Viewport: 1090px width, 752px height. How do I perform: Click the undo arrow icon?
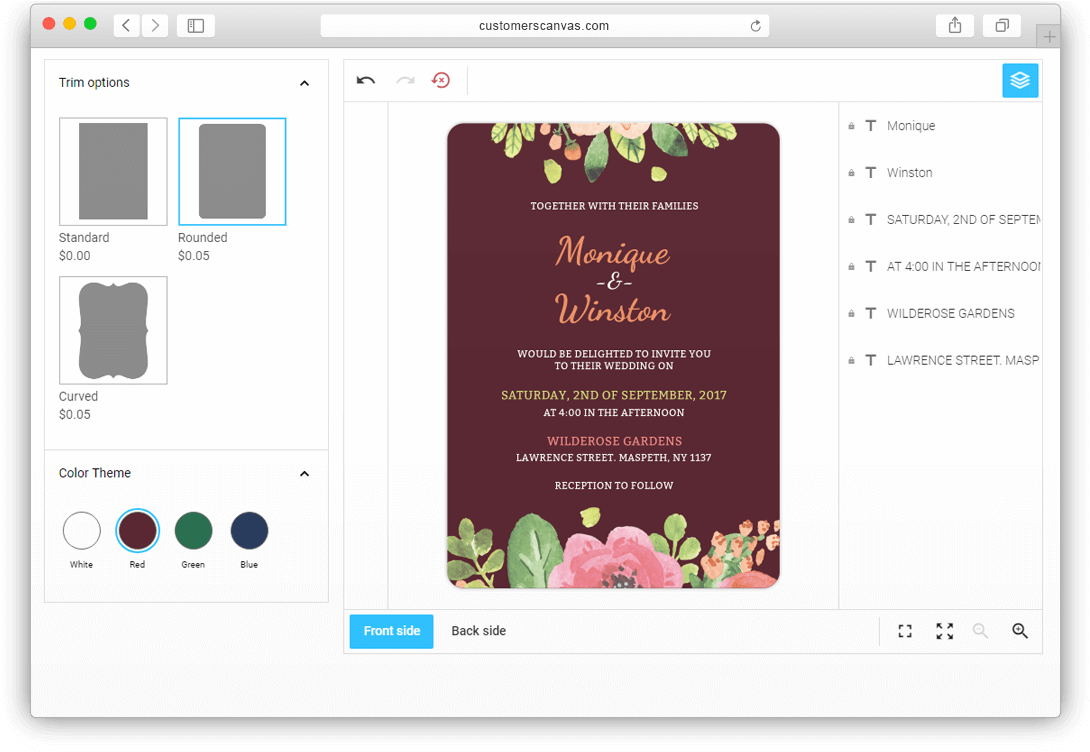click(366, 81)
